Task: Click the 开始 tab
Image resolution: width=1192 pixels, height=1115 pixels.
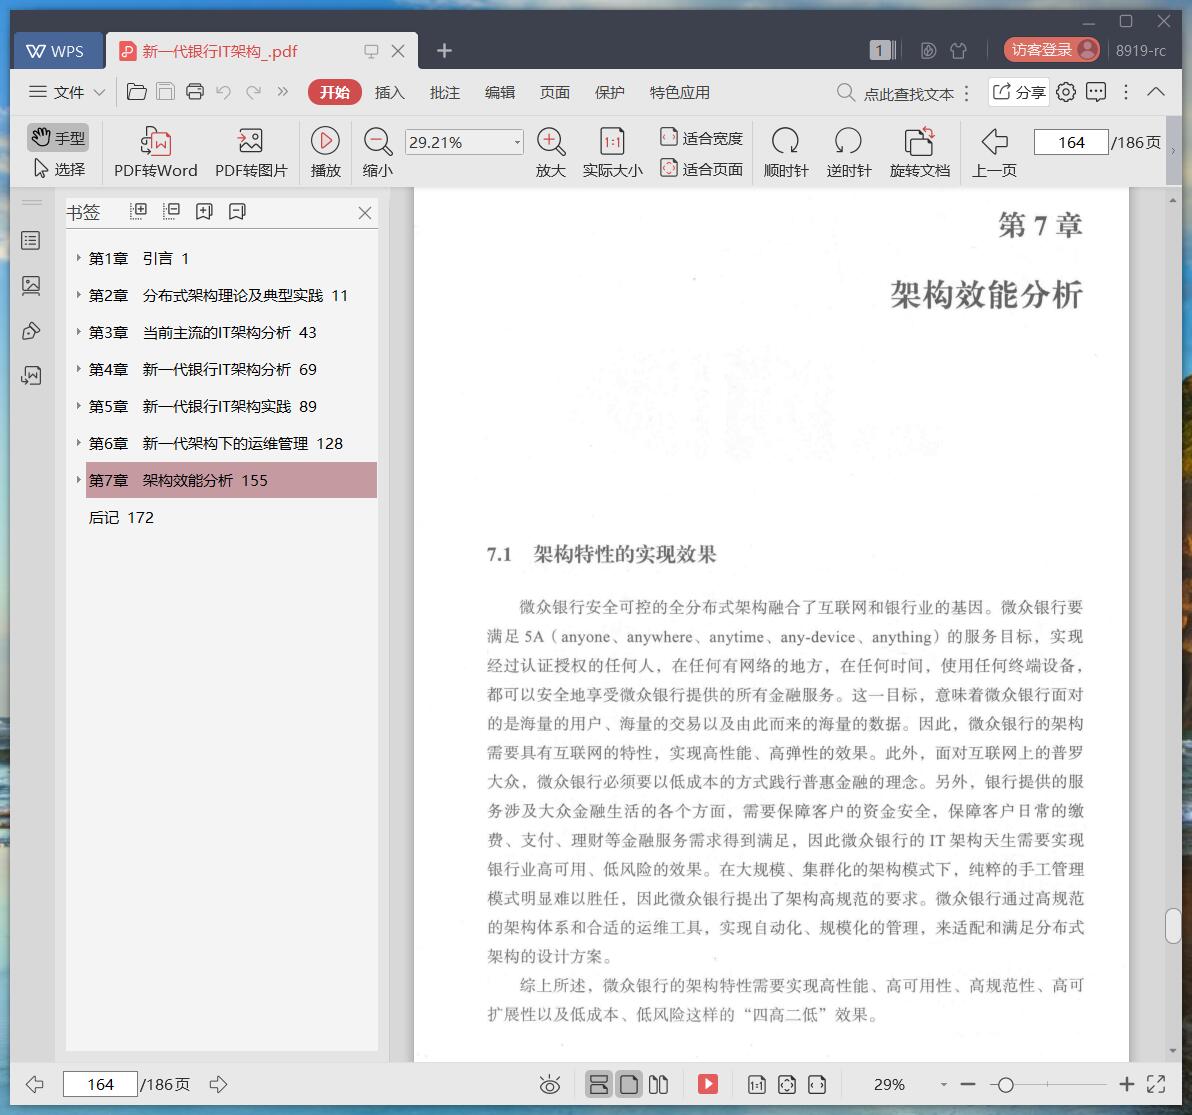Action: pyautogui.click(x=334, y=92)
